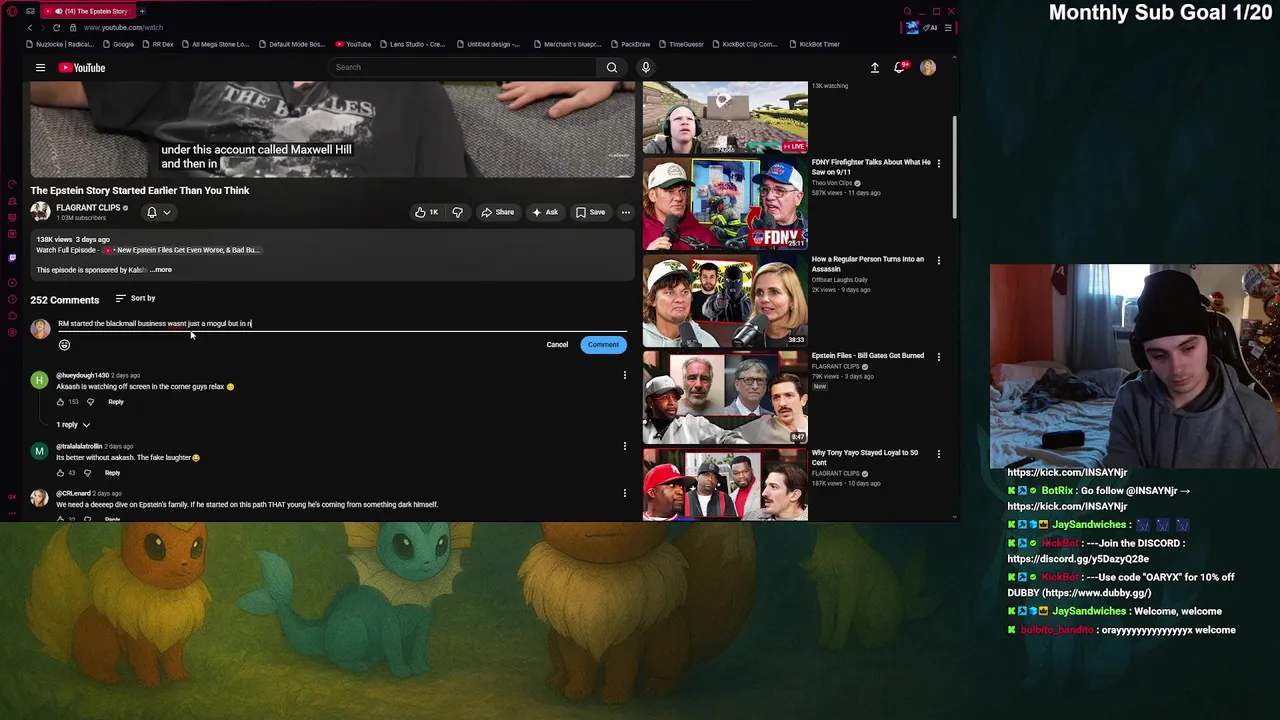Open the YouTube create upload icon

tap(875, 67)
